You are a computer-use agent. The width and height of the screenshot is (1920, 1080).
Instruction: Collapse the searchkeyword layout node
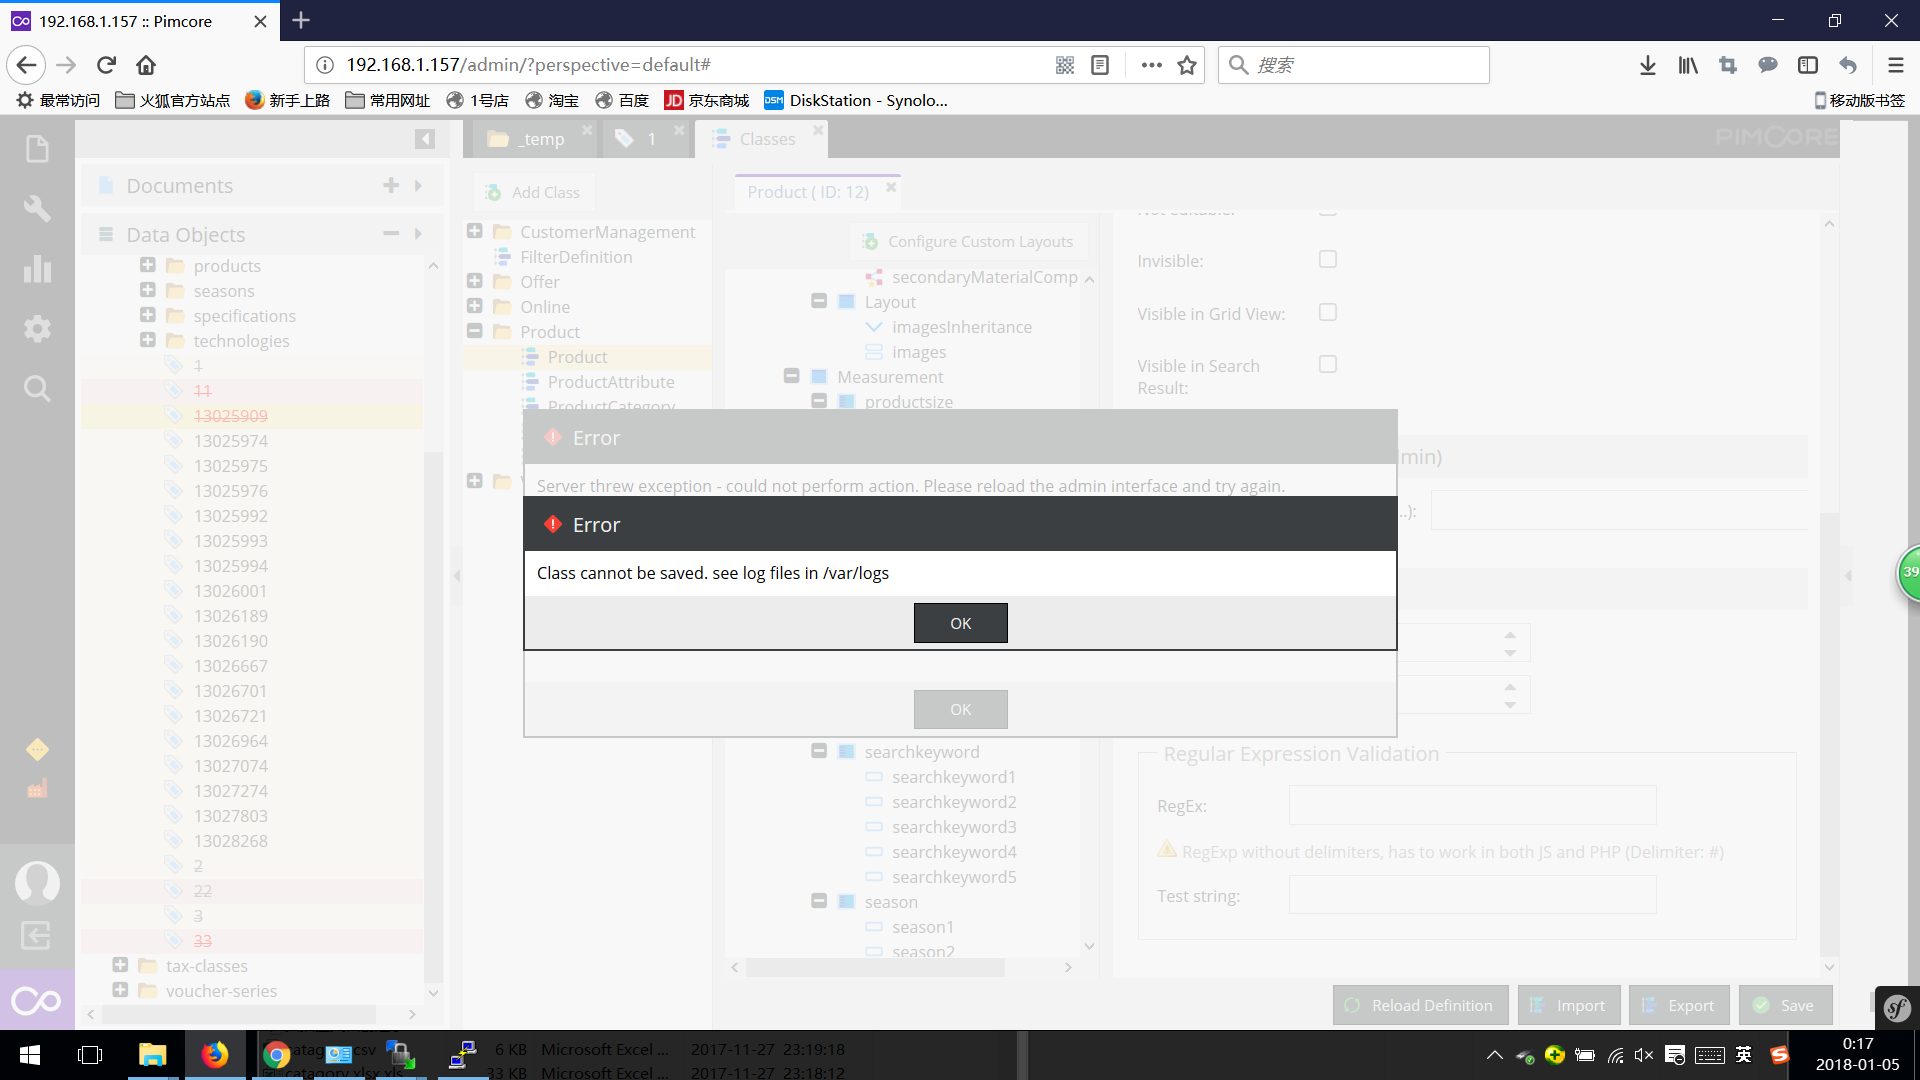819,751
